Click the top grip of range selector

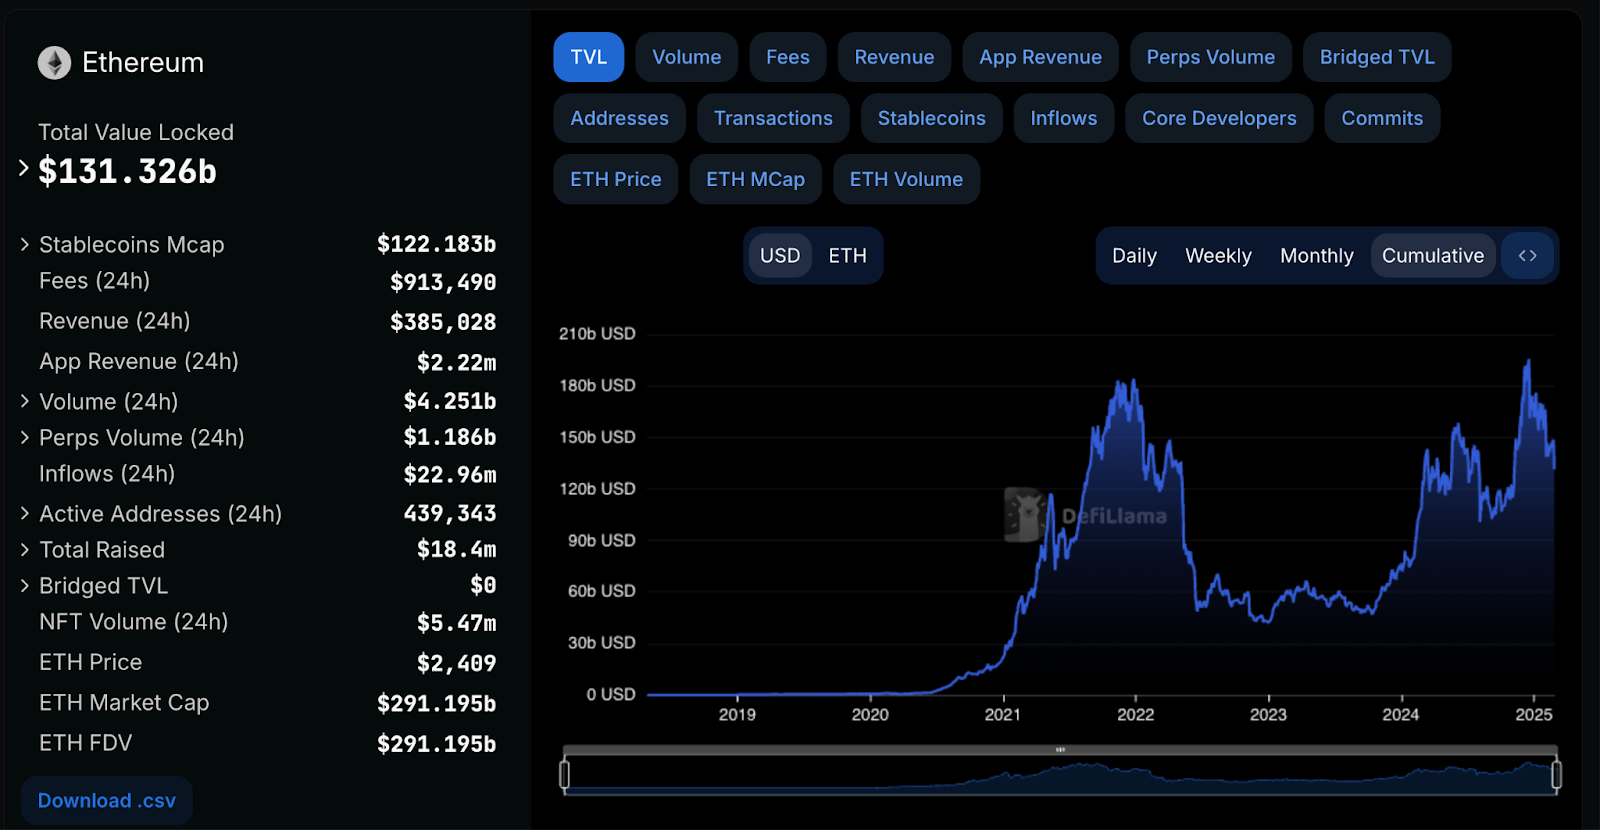tap(1060, 749)
